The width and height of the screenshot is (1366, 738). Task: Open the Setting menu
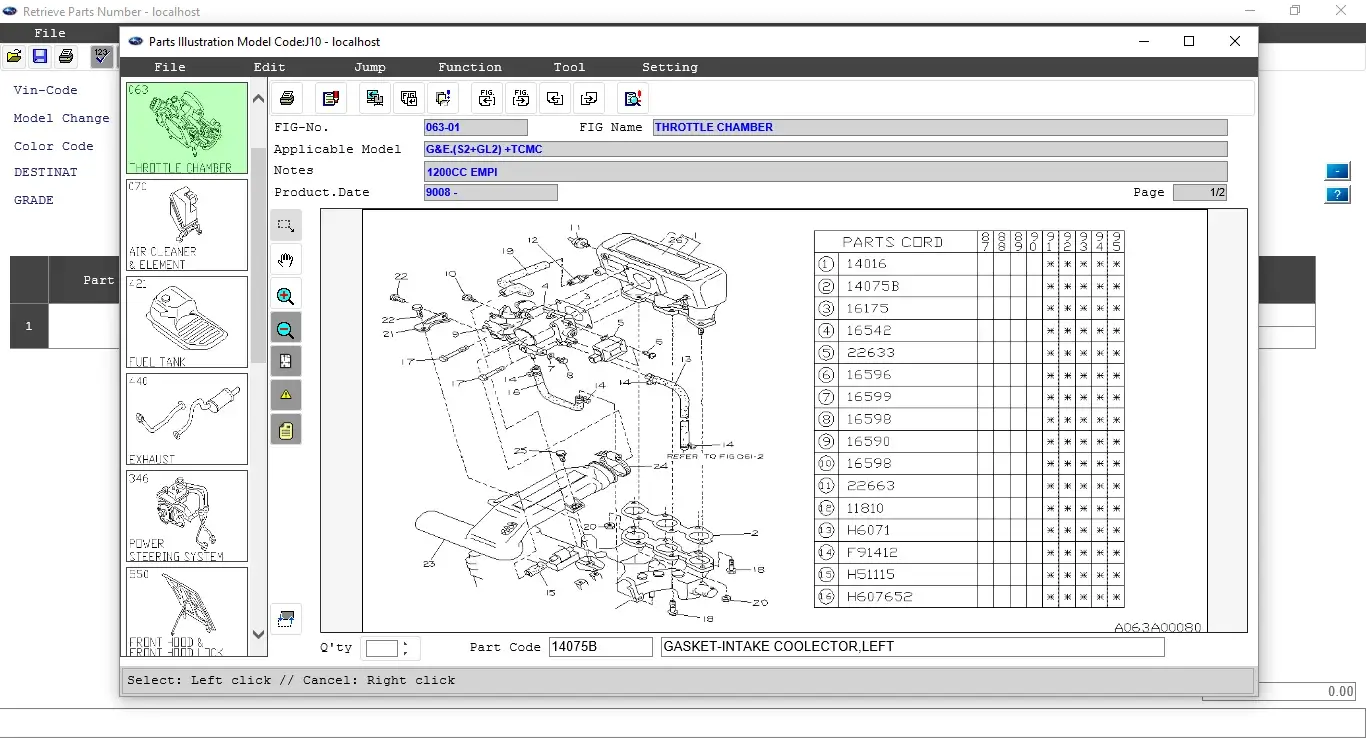coord(669,67)
